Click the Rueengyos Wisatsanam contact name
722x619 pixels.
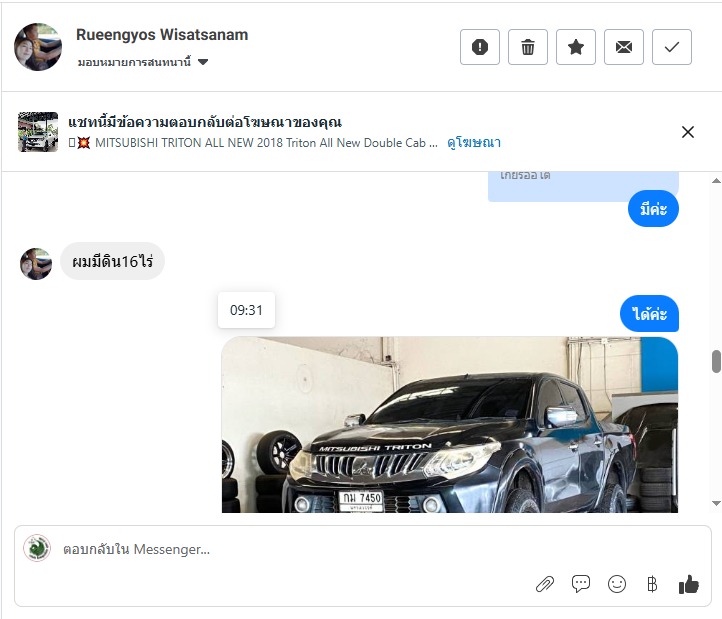(x=162, y=35)
